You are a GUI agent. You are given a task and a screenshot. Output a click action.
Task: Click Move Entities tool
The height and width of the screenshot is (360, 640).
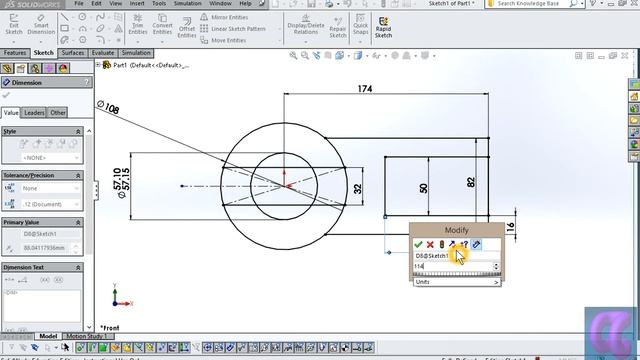(223, 40)
